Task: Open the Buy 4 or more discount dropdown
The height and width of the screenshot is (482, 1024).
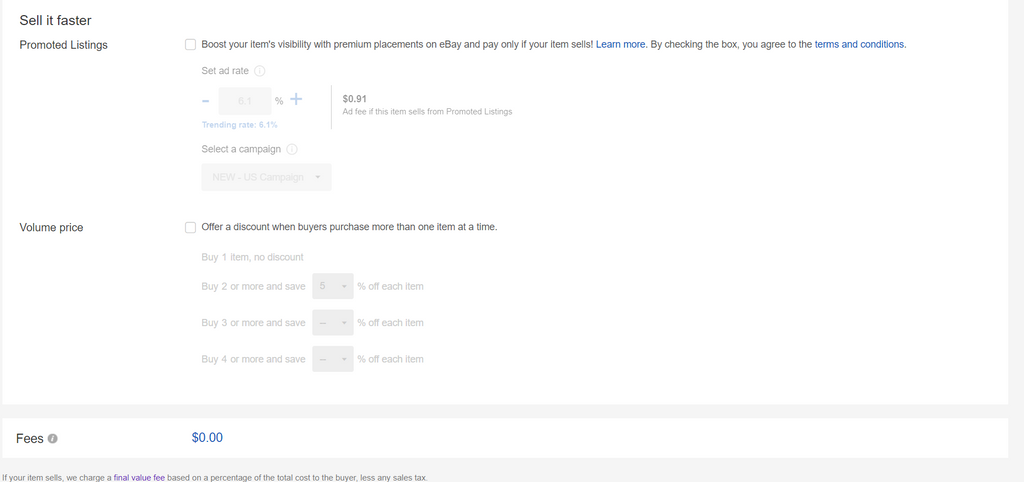Action: (x=332, y=359)
